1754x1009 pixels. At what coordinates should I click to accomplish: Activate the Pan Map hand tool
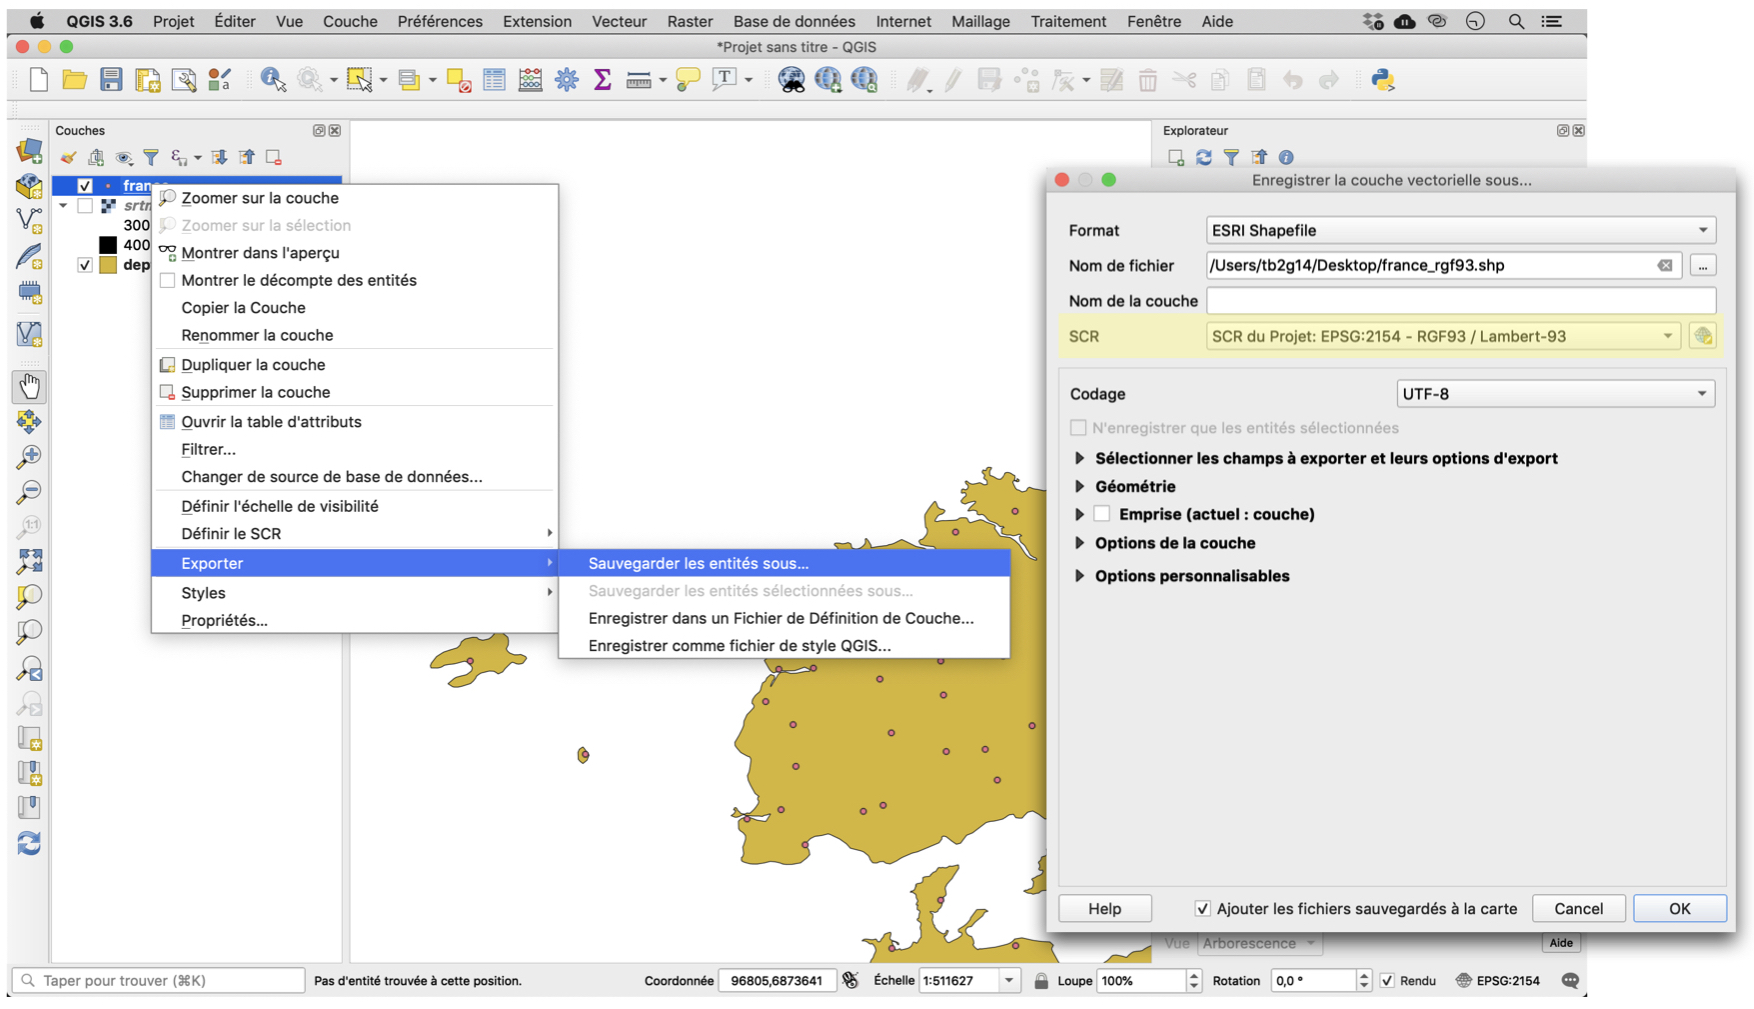[x=29, y=386]
